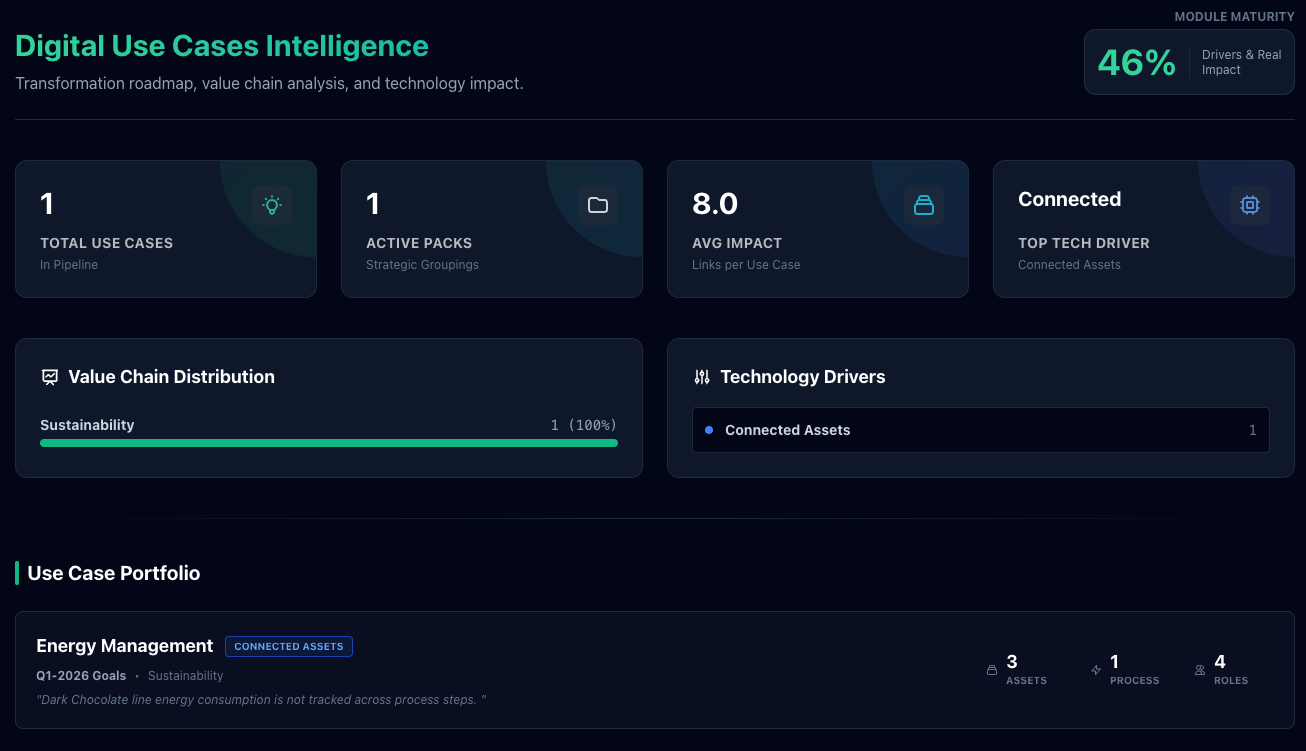
Task: Click the chart icon beside Value Chain Distribution
Action: click(50, 377)
